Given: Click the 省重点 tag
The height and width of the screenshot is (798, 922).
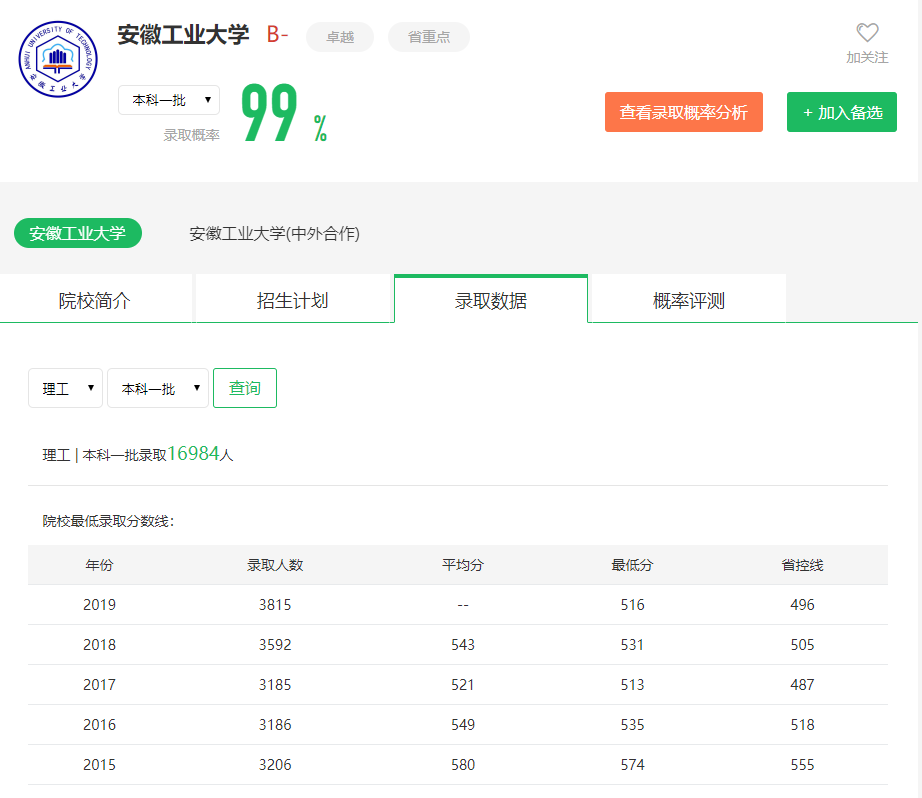Looking at the screenshot, I should 429,37.
